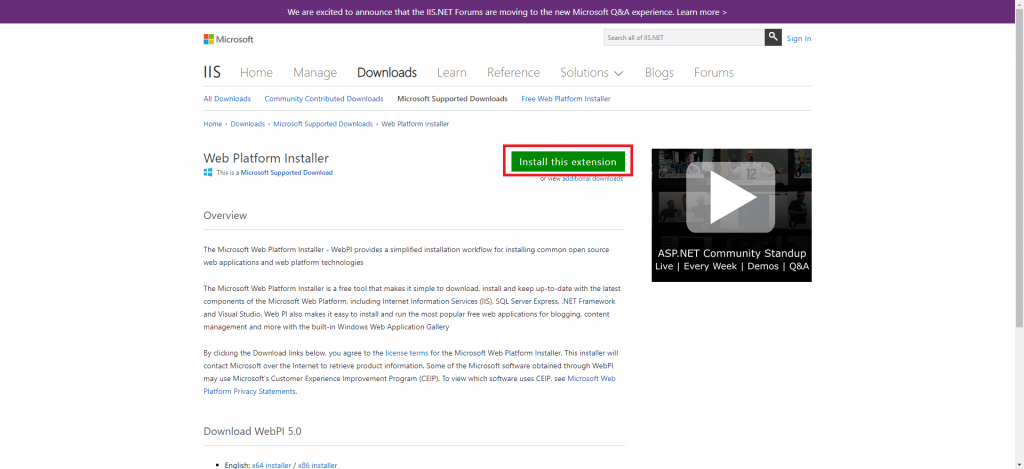Open the Forums menu item
Screen dimensions: 1024x469
pyautogui.click(x=714, y=73)
